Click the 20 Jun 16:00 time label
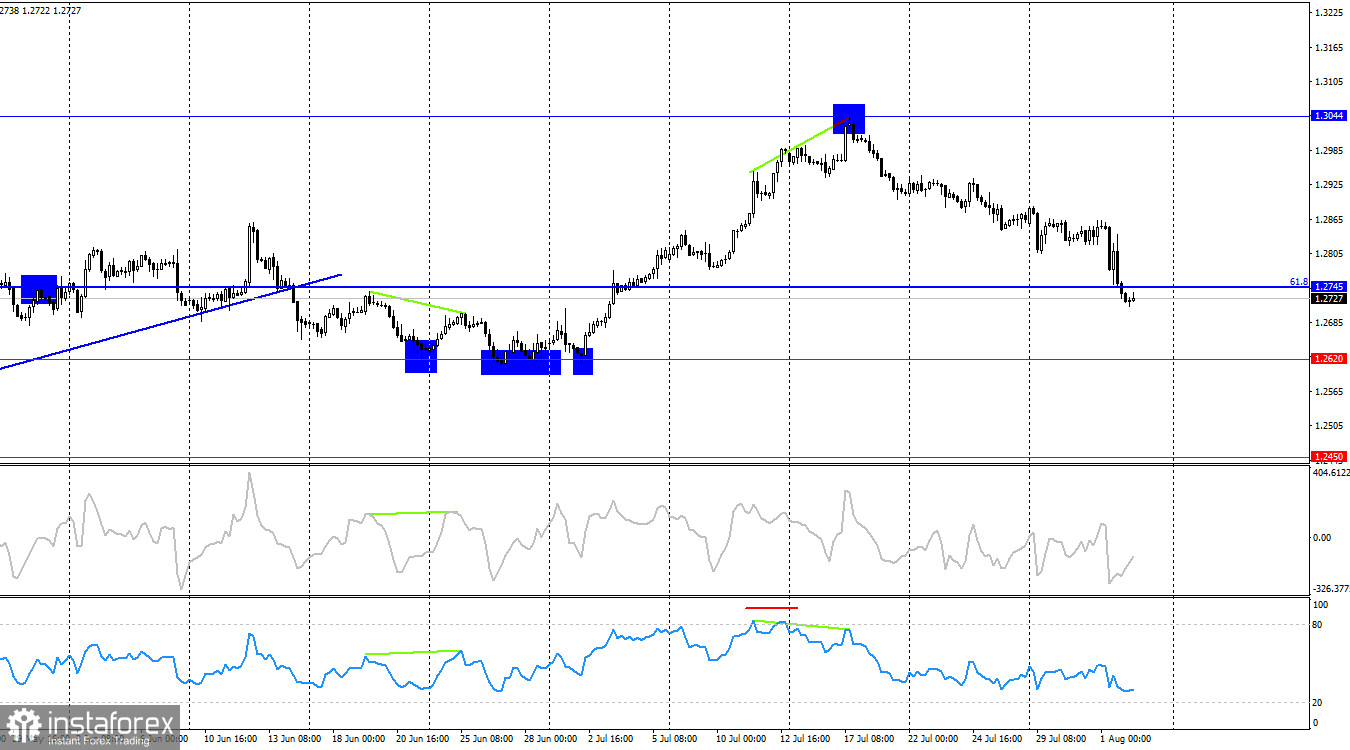This screenshot has width=1350, height=750. (422, 739)
